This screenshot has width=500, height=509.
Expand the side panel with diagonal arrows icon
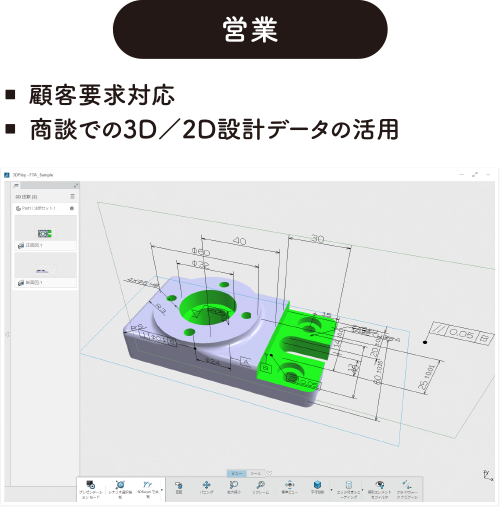point(76,185)
